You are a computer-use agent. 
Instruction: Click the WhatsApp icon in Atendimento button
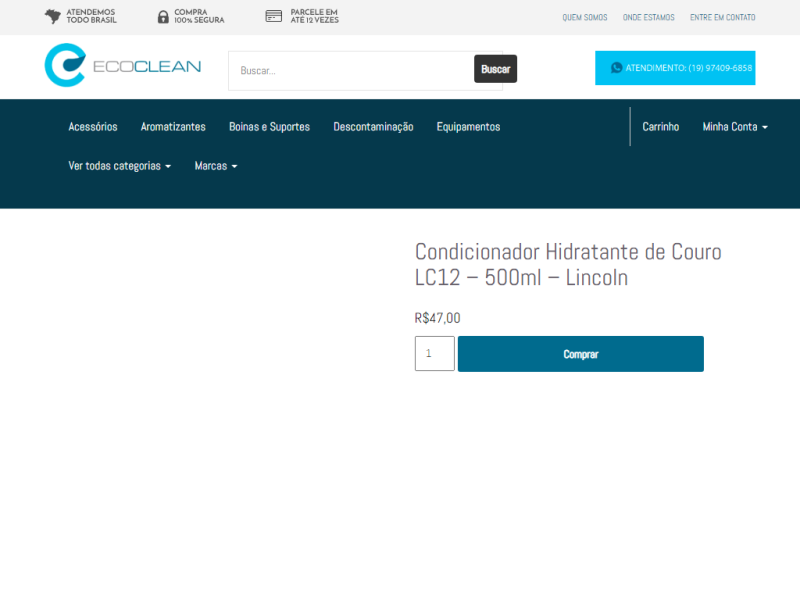[x=616, y=68]
